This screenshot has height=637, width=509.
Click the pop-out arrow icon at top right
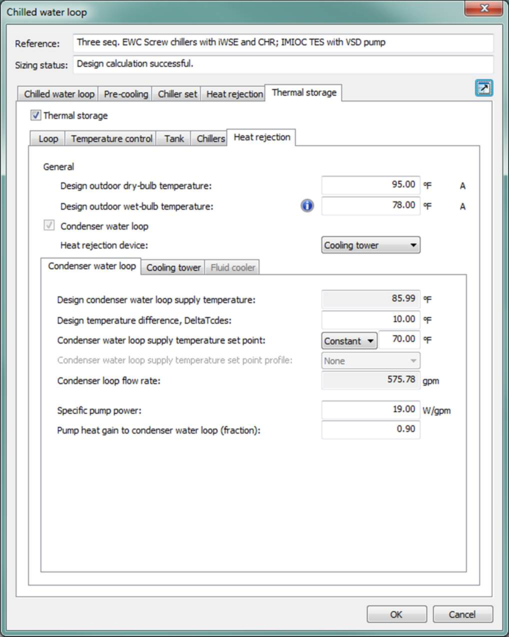tap(484, 88)
